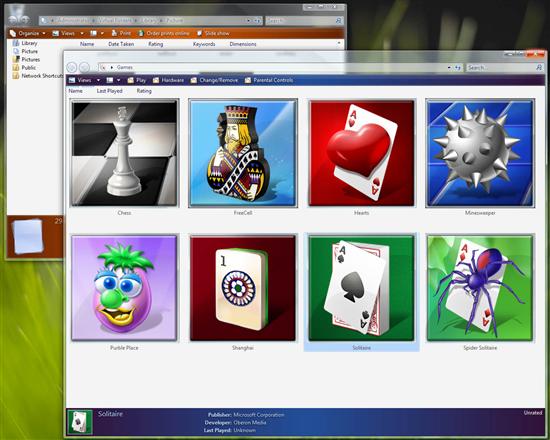The width and height of the screenshot is (550, 440).
Task: Sort by Dimensions column in Pictures window
Action: pos(243,44)
